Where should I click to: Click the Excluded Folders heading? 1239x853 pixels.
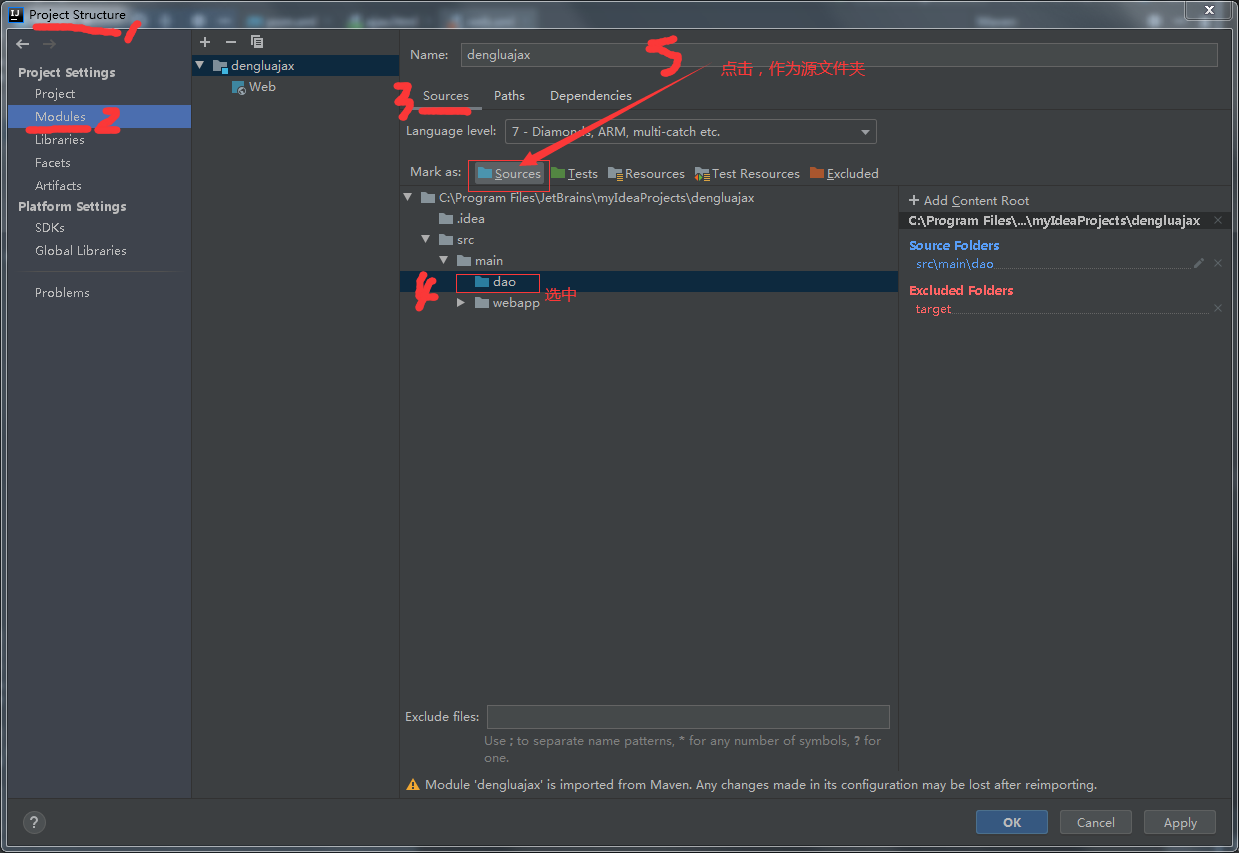click(961, 290)
